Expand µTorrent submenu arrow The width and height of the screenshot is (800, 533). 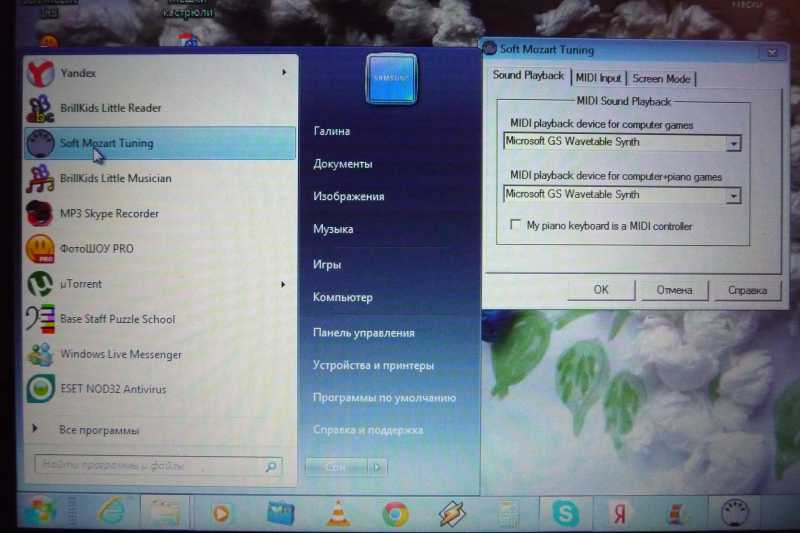click(x=283, y=284)
